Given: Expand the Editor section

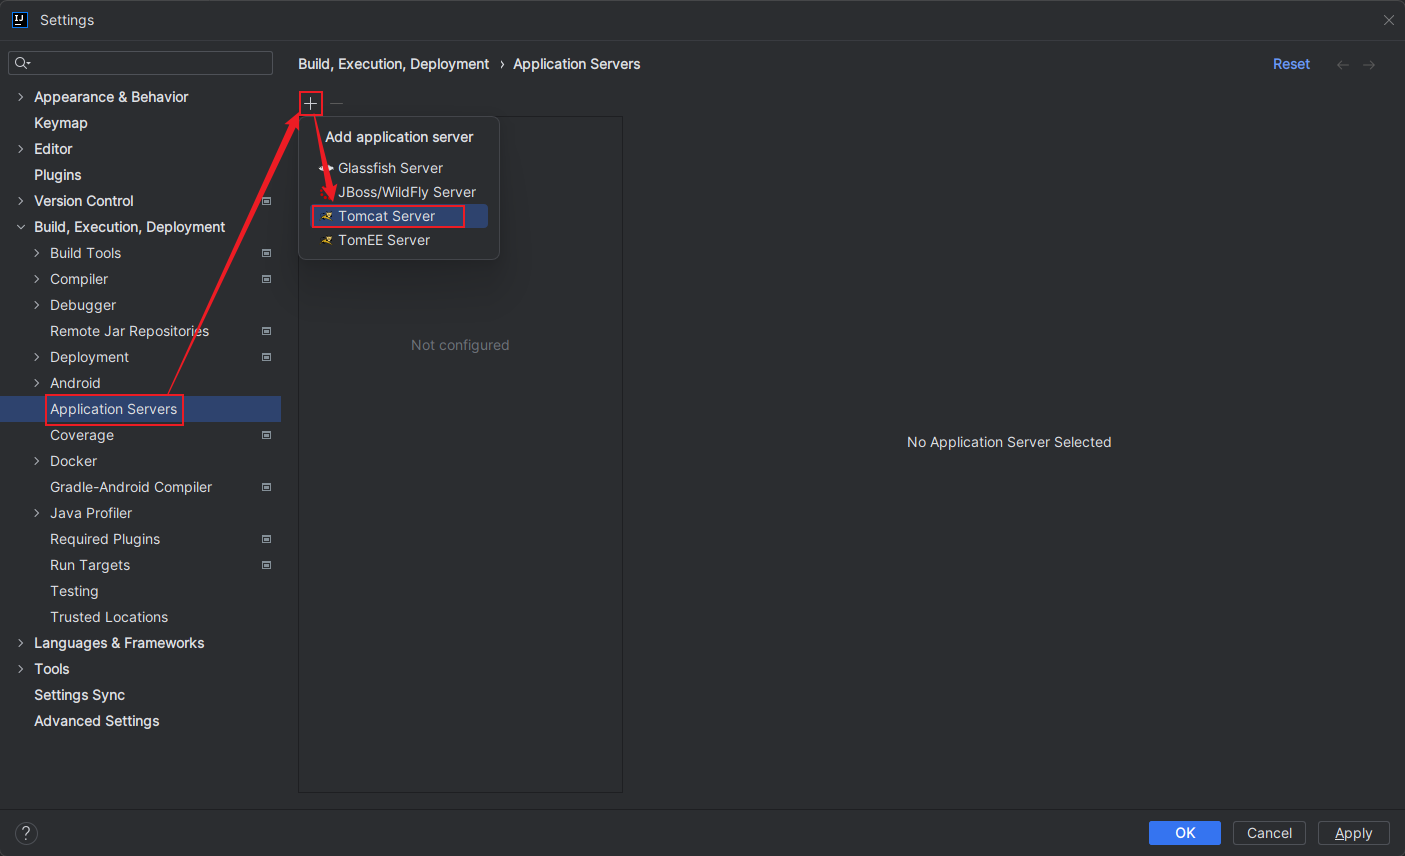Looking at the screenshot, I should (x=20, y=149).
